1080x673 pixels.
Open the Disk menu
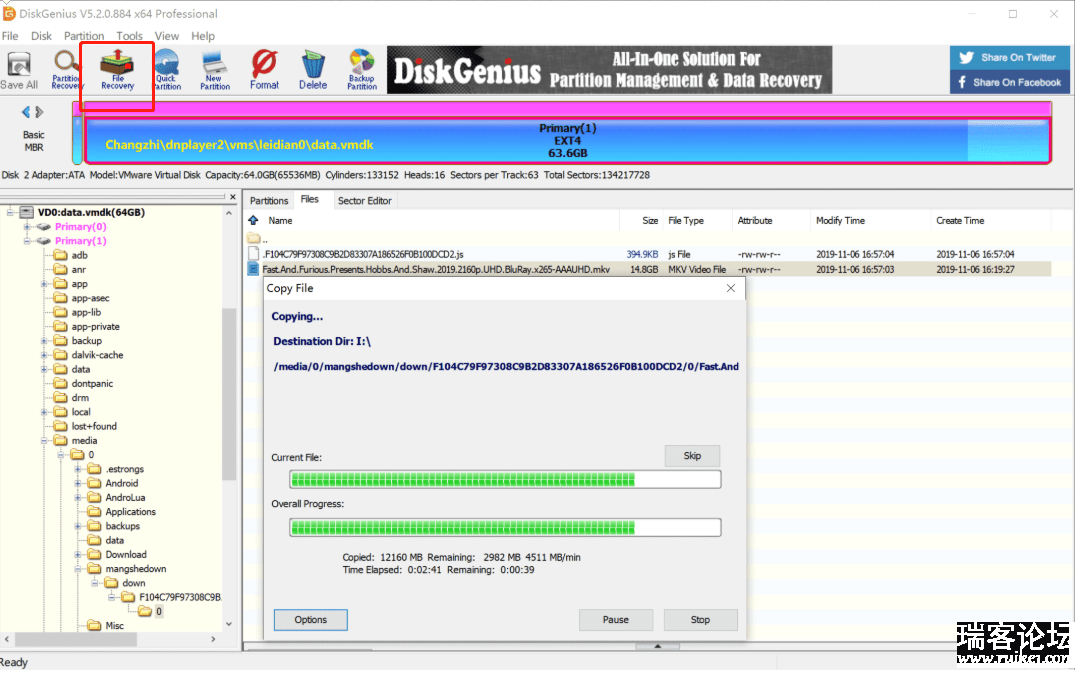pyautogui.click(x=41, y=36)
